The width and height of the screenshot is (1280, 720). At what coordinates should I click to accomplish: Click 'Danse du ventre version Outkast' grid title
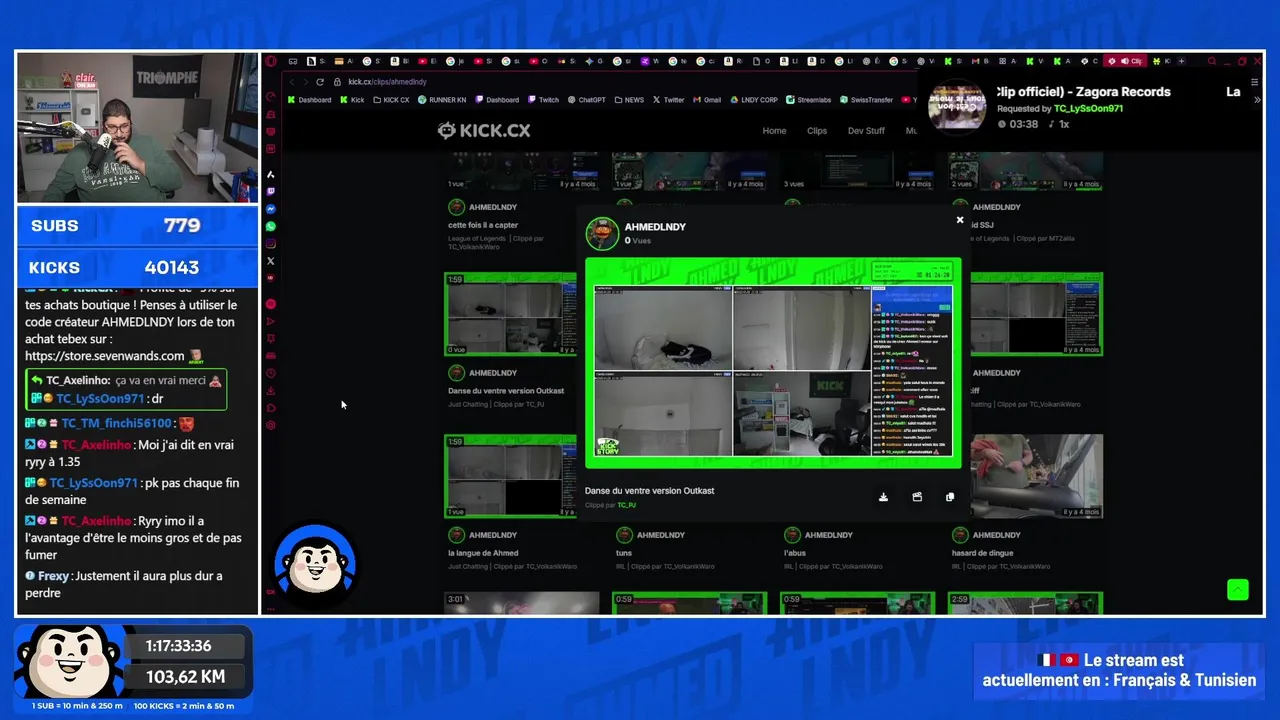[506, 391]
